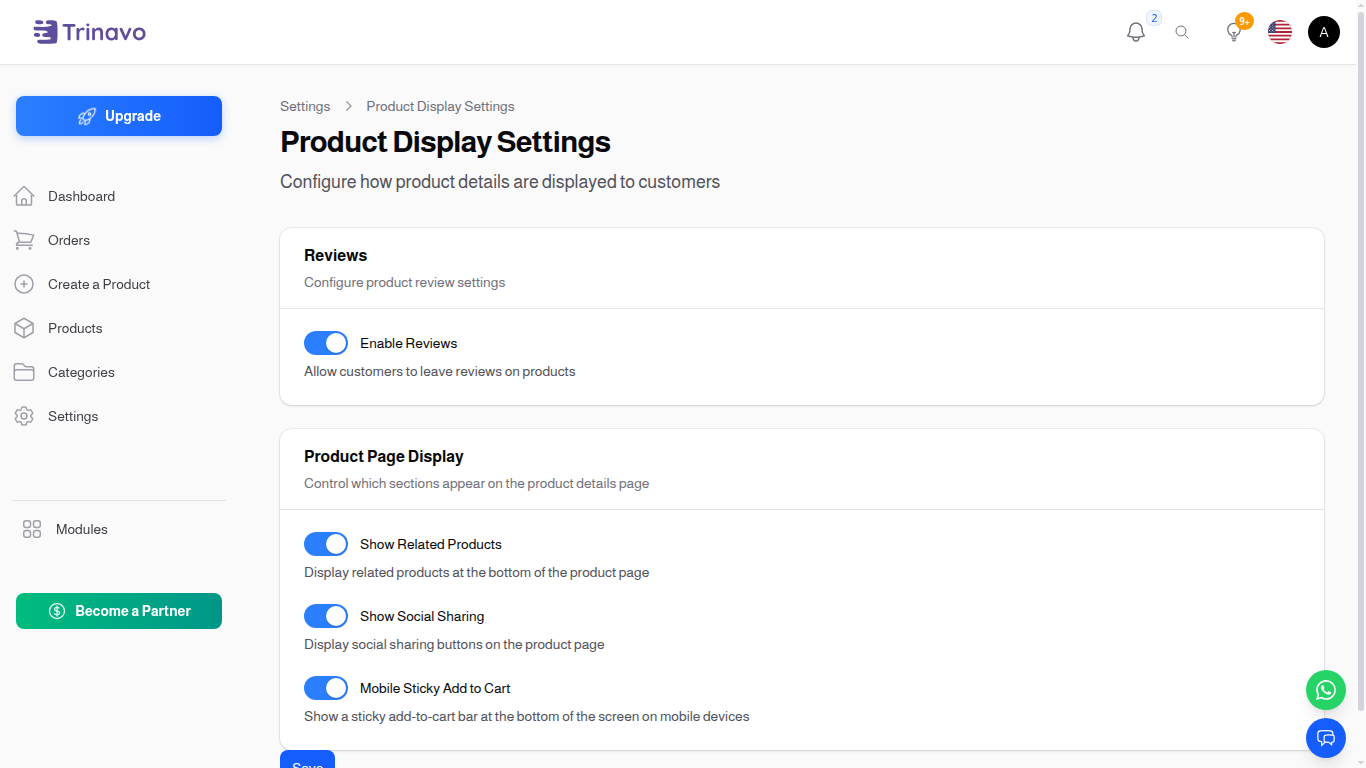Image resolution: width=1366 pixels, height=768 pixels.
Task: Click Settings breadcrumb link
Action: (x=305, y=106)
